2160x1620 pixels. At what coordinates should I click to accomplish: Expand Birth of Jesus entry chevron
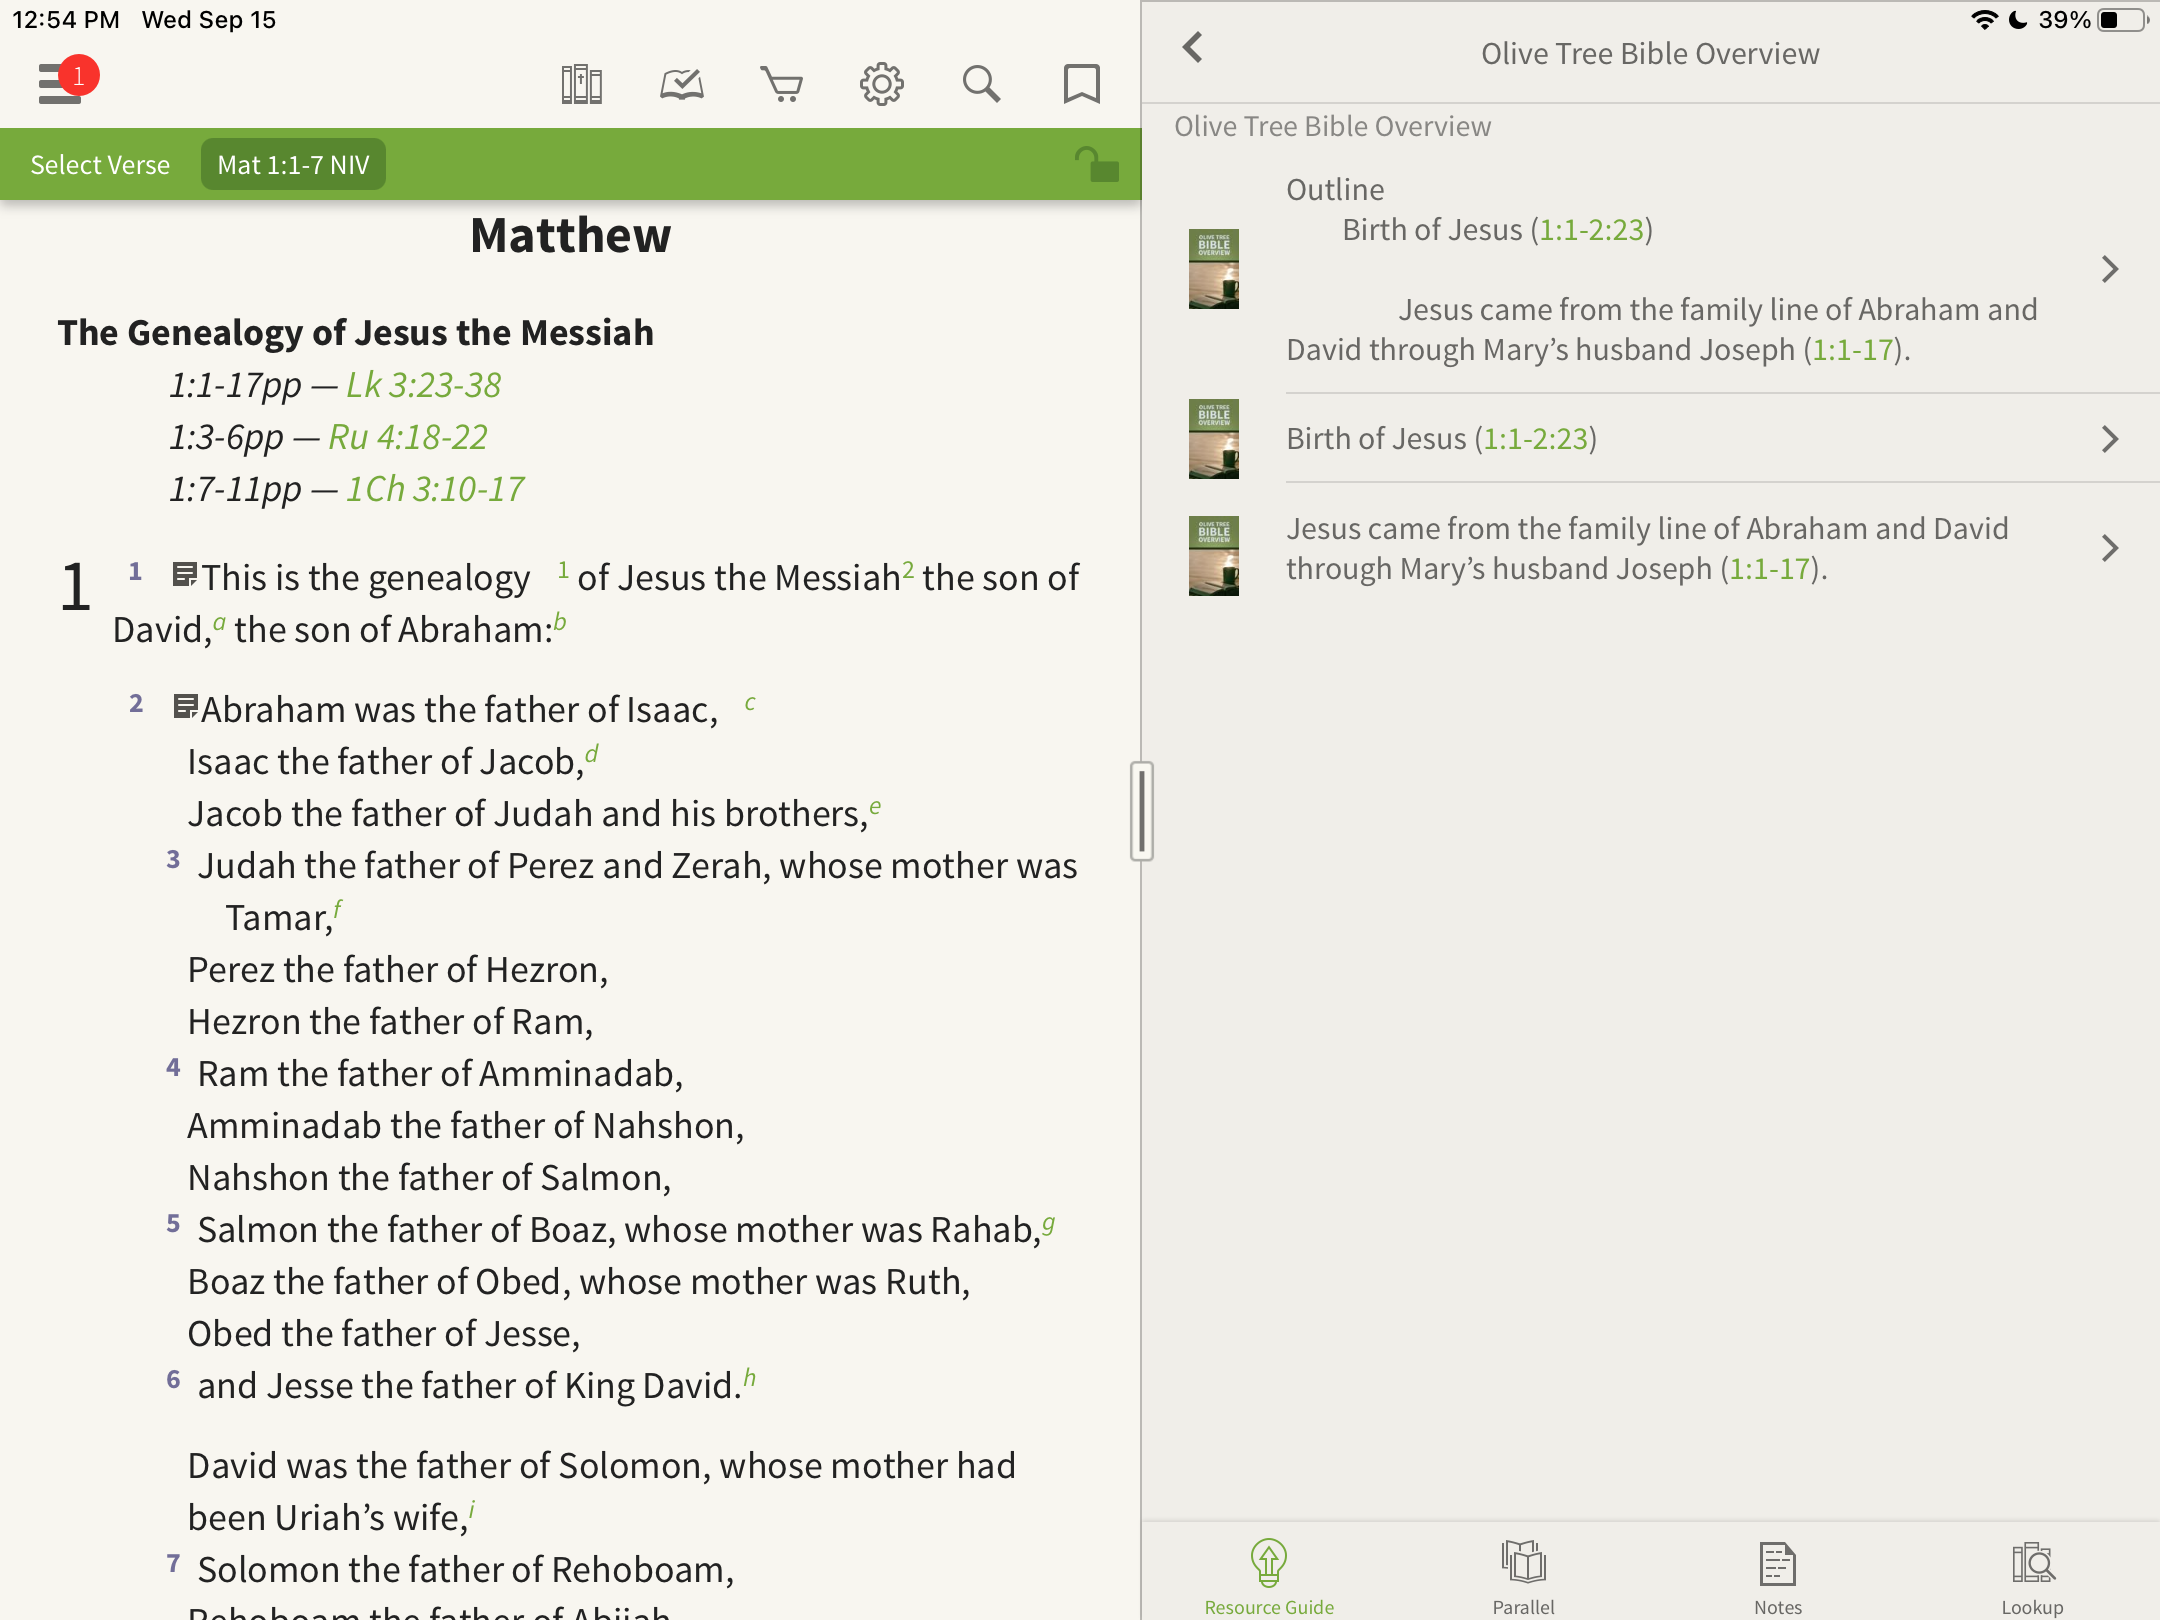(x=2110, y=439)
